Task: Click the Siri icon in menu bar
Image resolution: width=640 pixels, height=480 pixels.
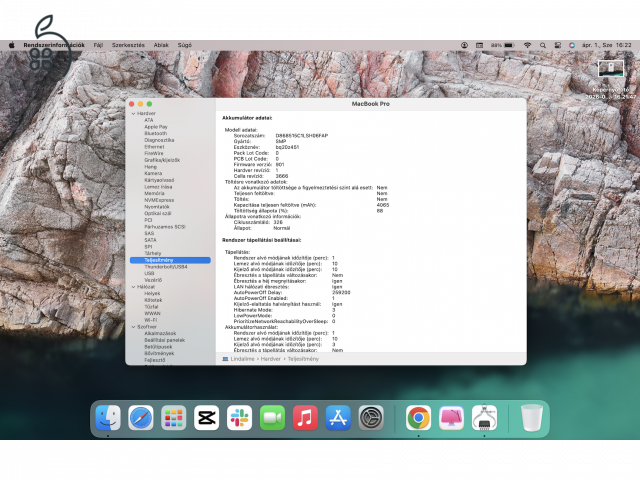Action: coord(572,45)
